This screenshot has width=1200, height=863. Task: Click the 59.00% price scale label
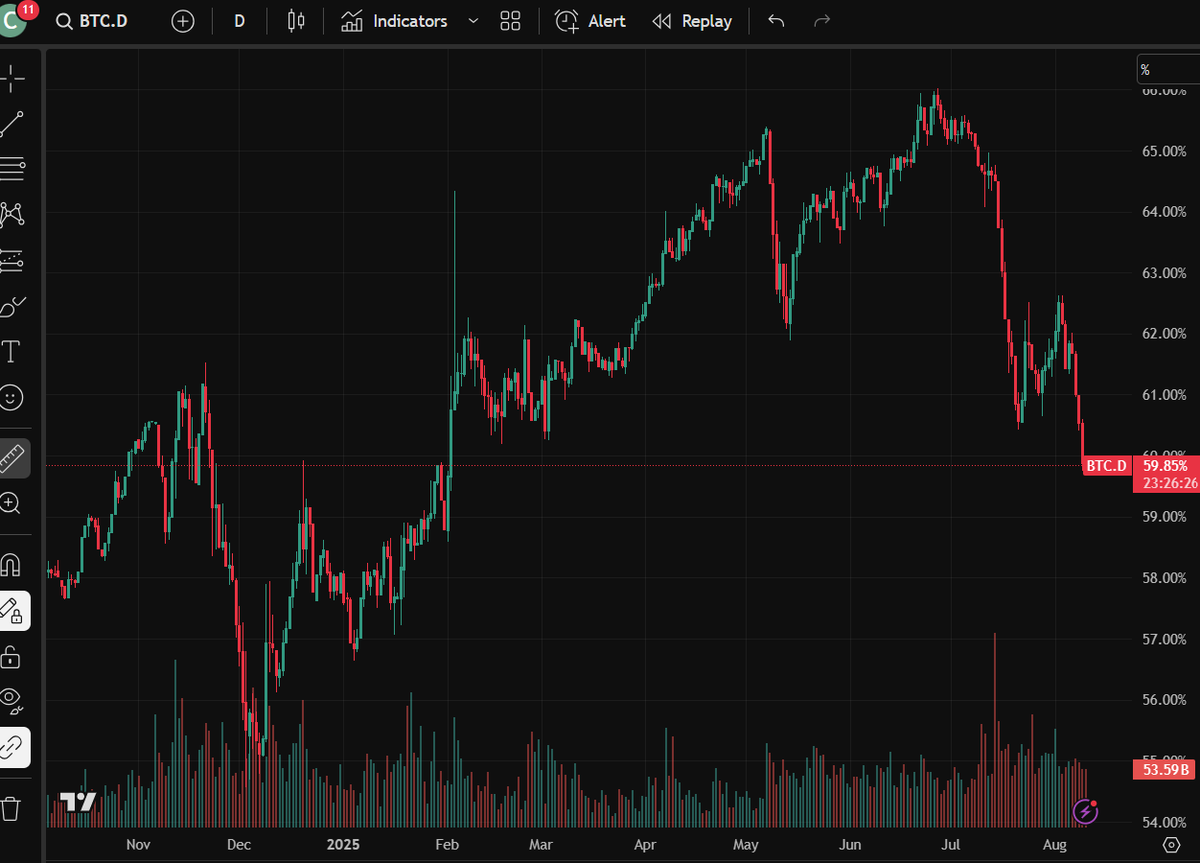coord(1162,517)
